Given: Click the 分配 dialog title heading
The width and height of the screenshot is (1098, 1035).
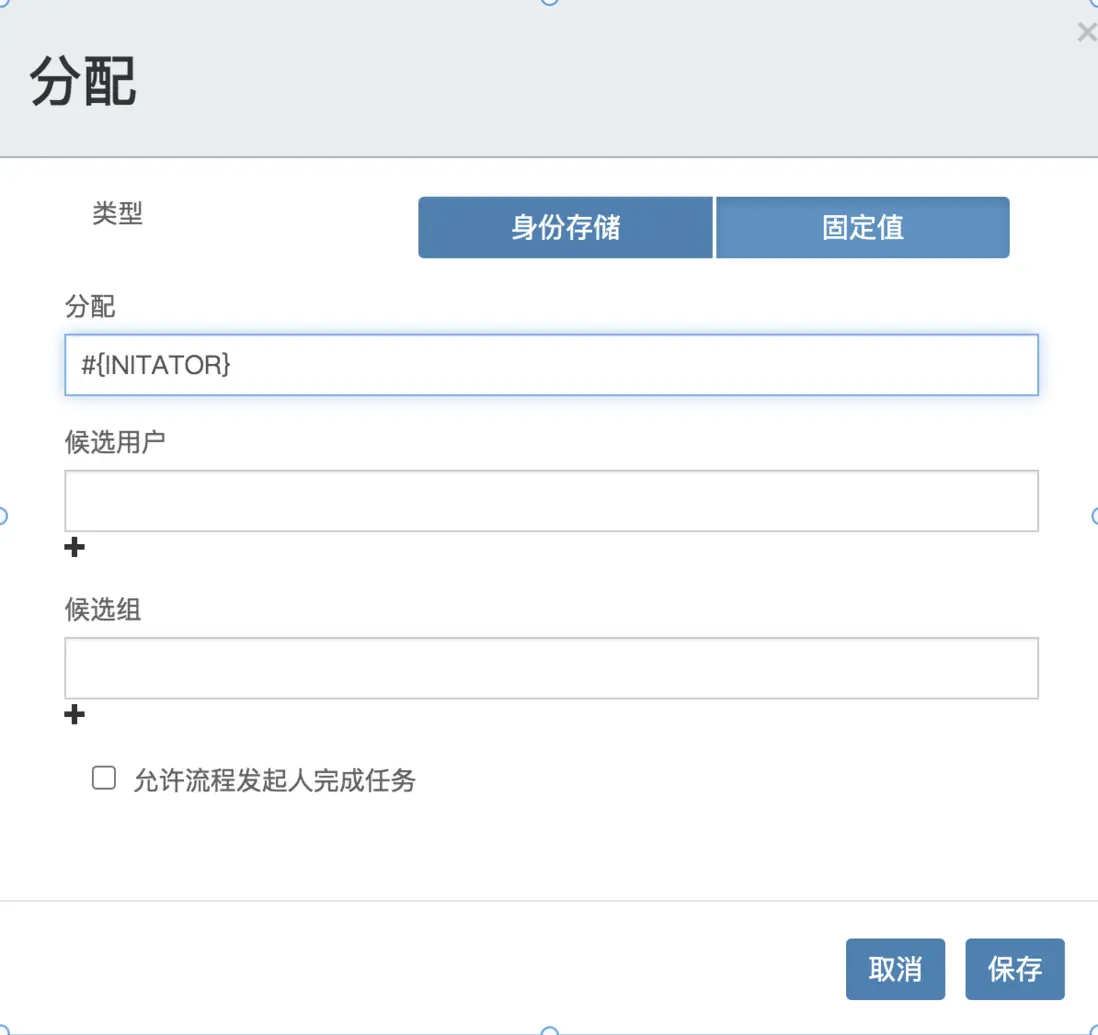Looking at the screenshot, I should click(x=83, y=82).
